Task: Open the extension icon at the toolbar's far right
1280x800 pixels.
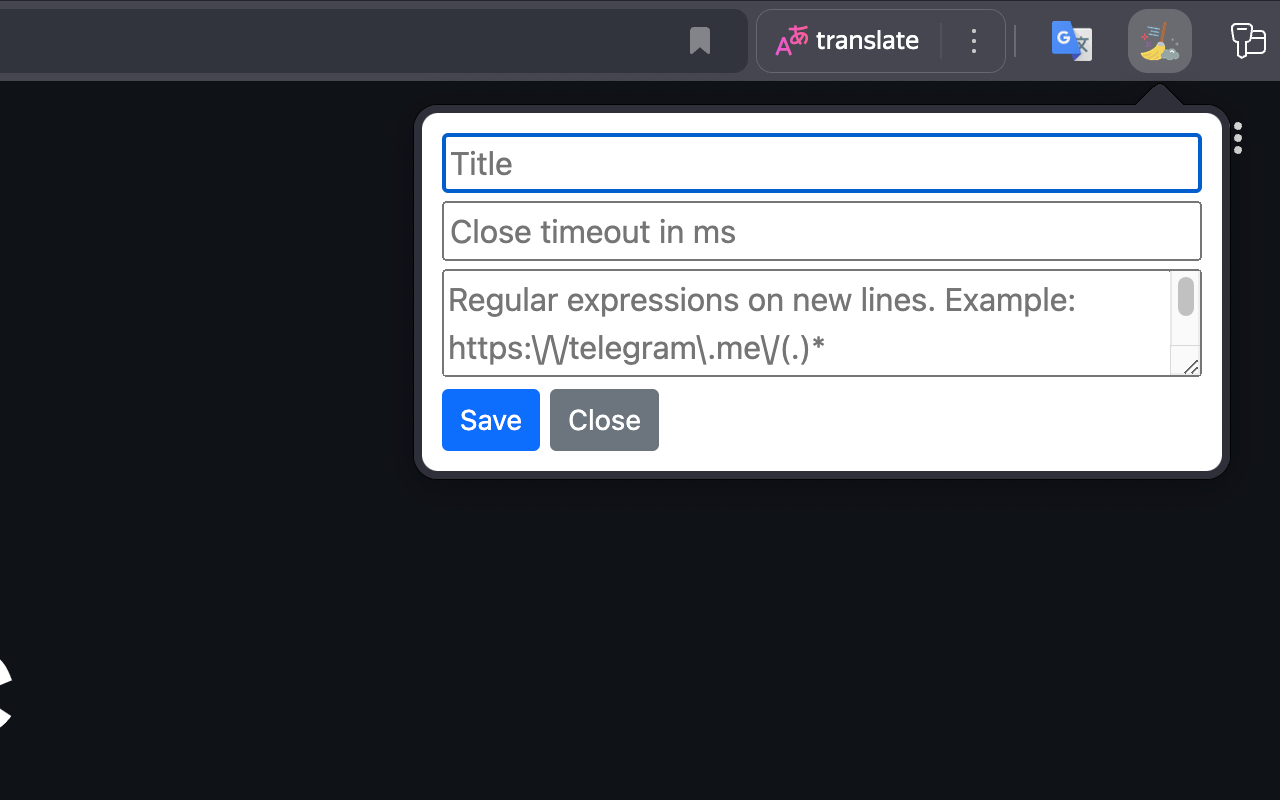Action: [1248, 41]
